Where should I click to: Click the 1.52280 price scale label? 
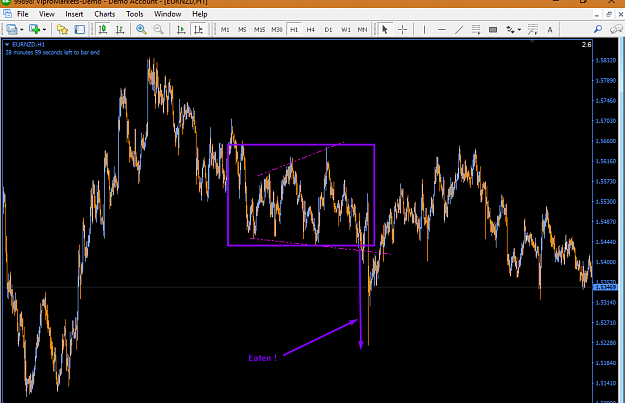coord(605,343)
